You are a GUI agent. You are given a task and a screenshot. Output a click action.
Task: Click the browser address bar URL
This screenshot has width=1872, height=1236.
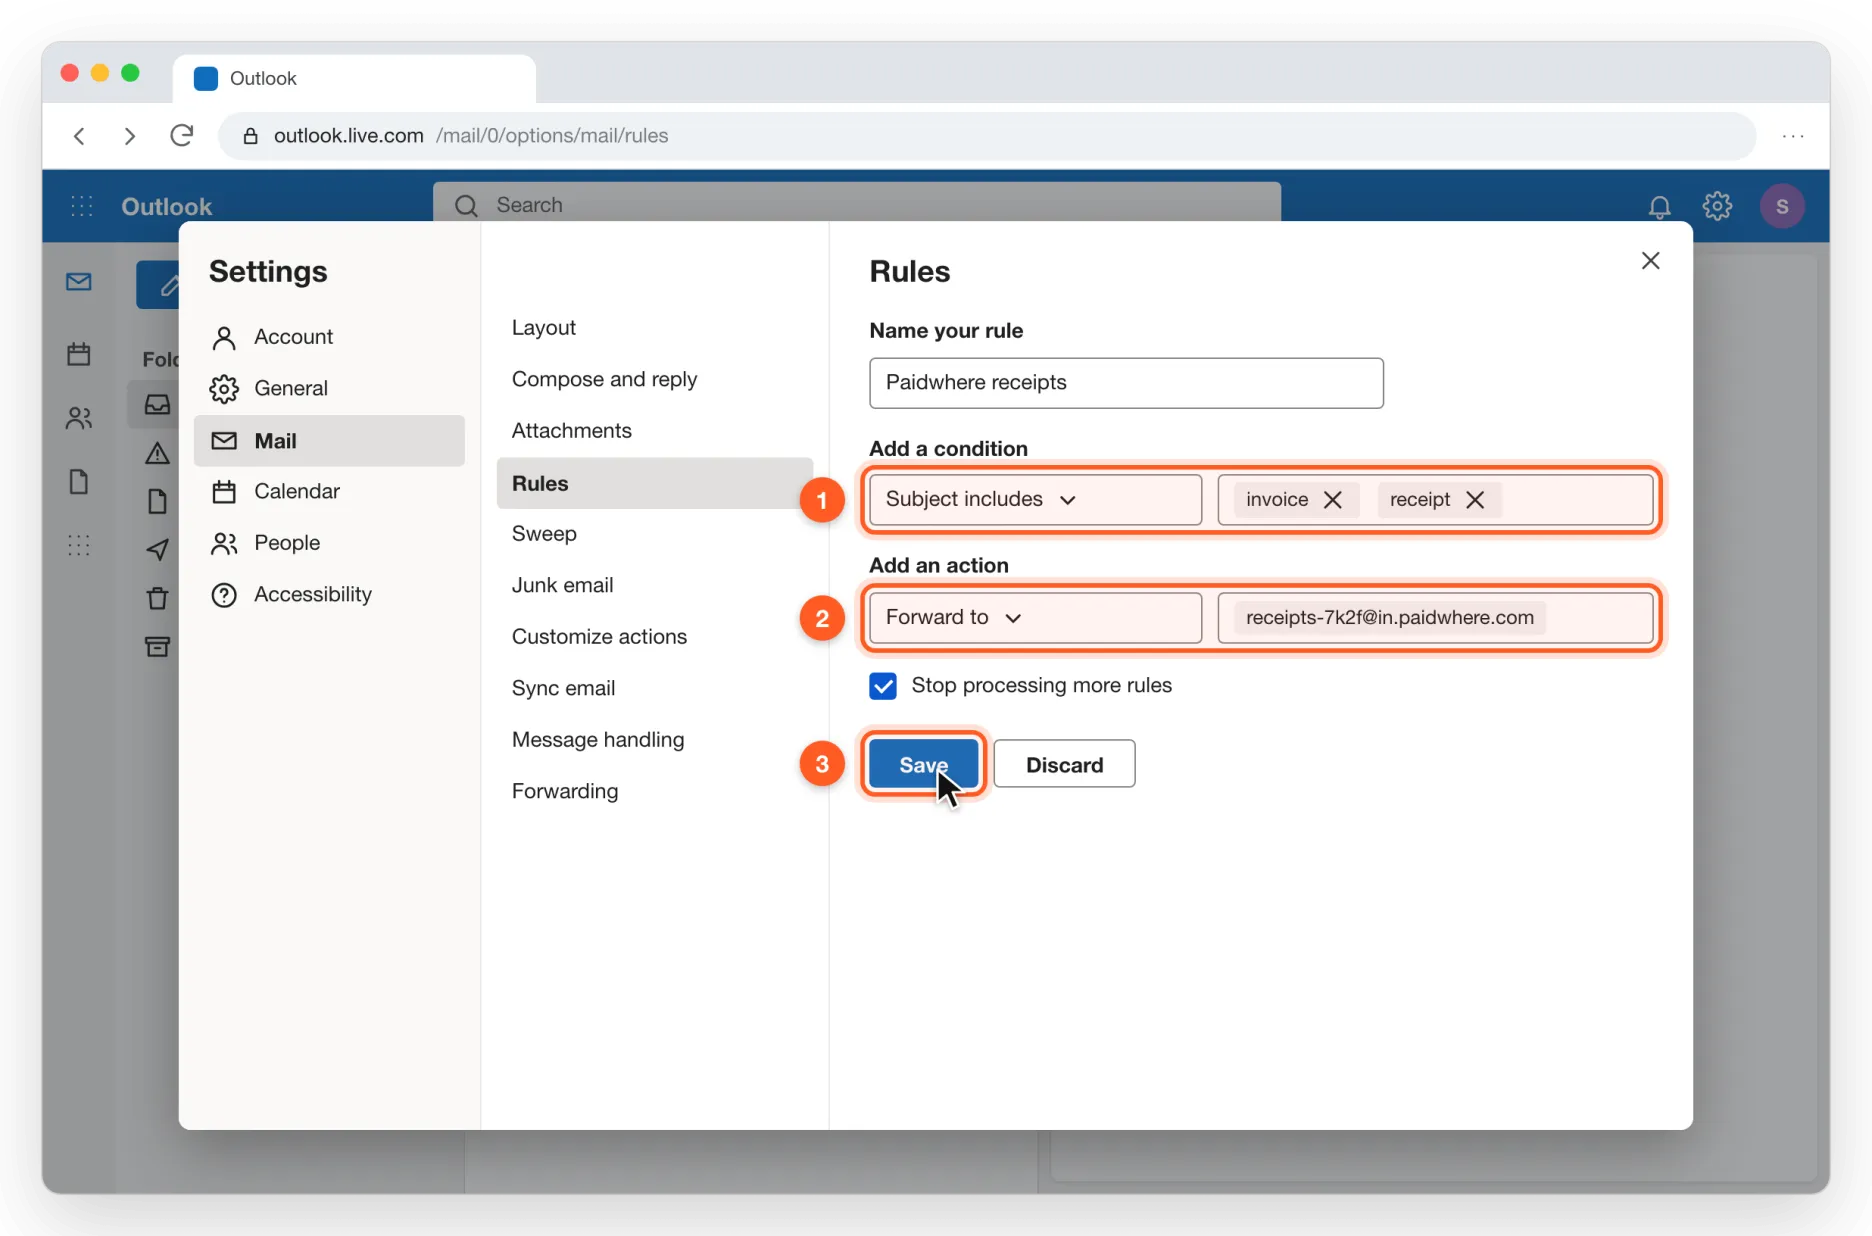pyautogui.click(x=987, y=136)
